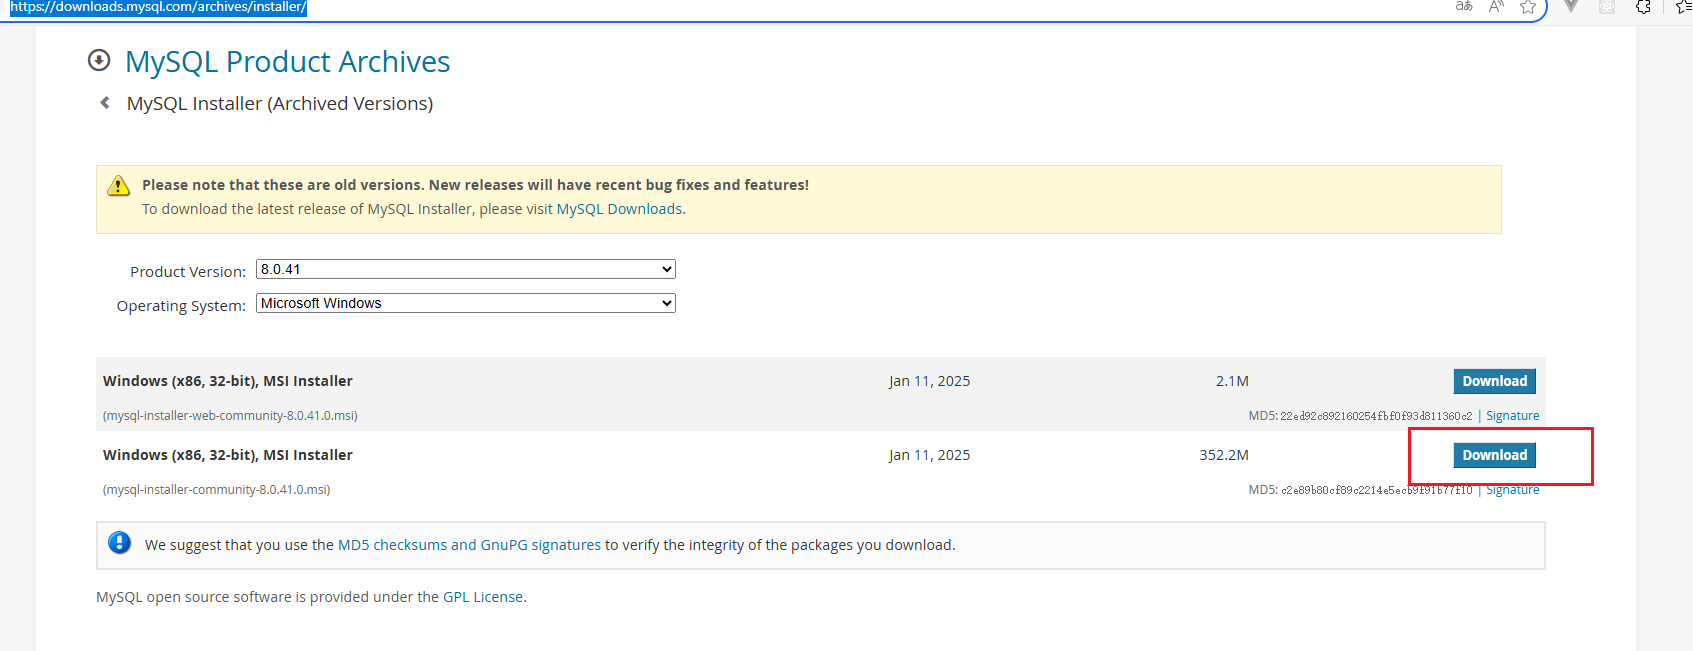Open the Vue devtools extension icon

click(x=1571, y=6)
